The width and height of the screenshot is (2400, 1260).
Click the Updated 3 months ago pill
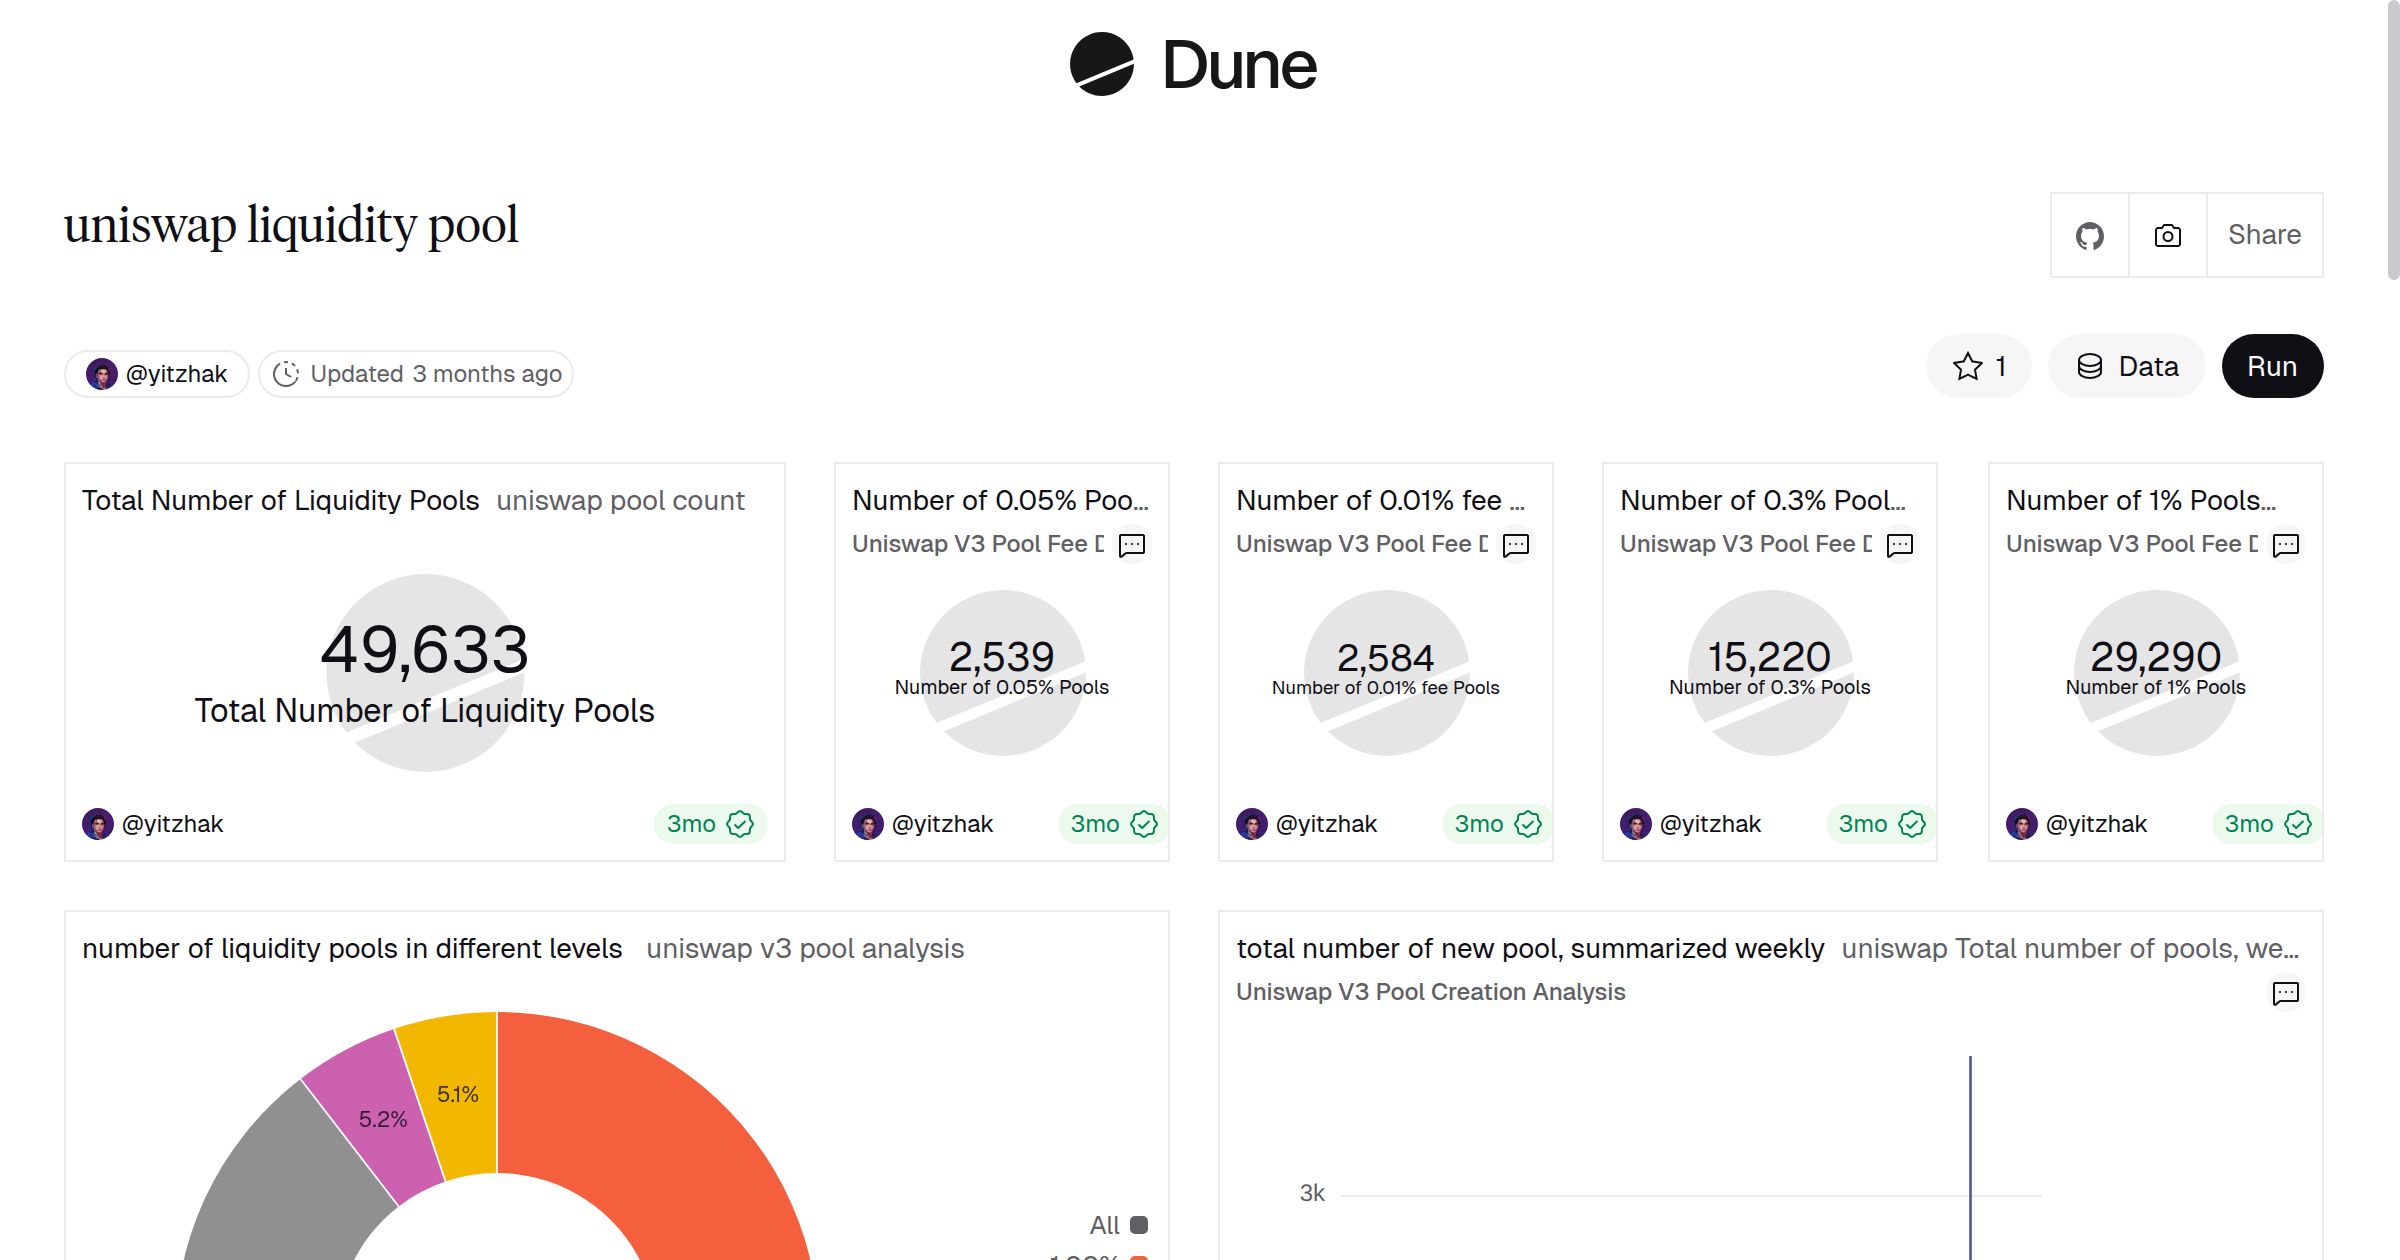pos(416,373)
